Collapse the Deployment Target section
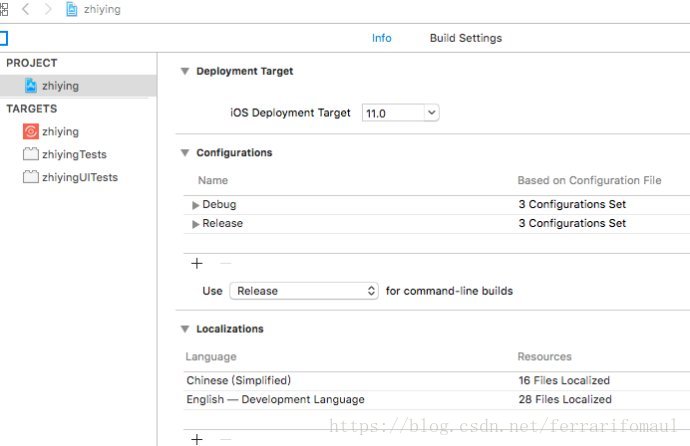 coord(185,71)
